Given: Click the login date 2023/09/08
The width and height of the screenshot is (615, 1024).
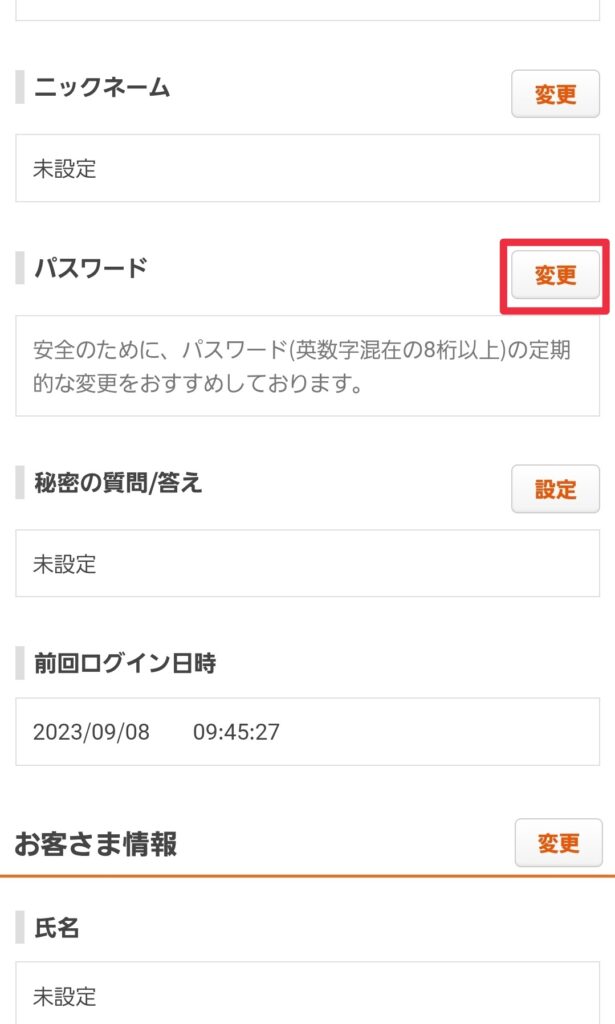Looking at the screenshot, I should click(91, 732).
